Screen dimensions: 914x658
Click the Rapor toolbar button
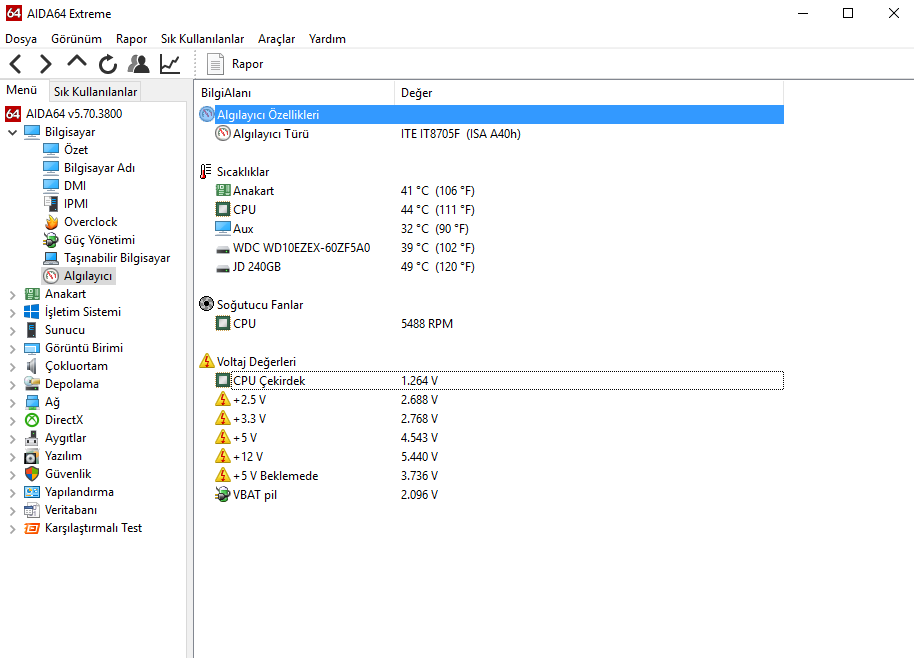[235, 64]
